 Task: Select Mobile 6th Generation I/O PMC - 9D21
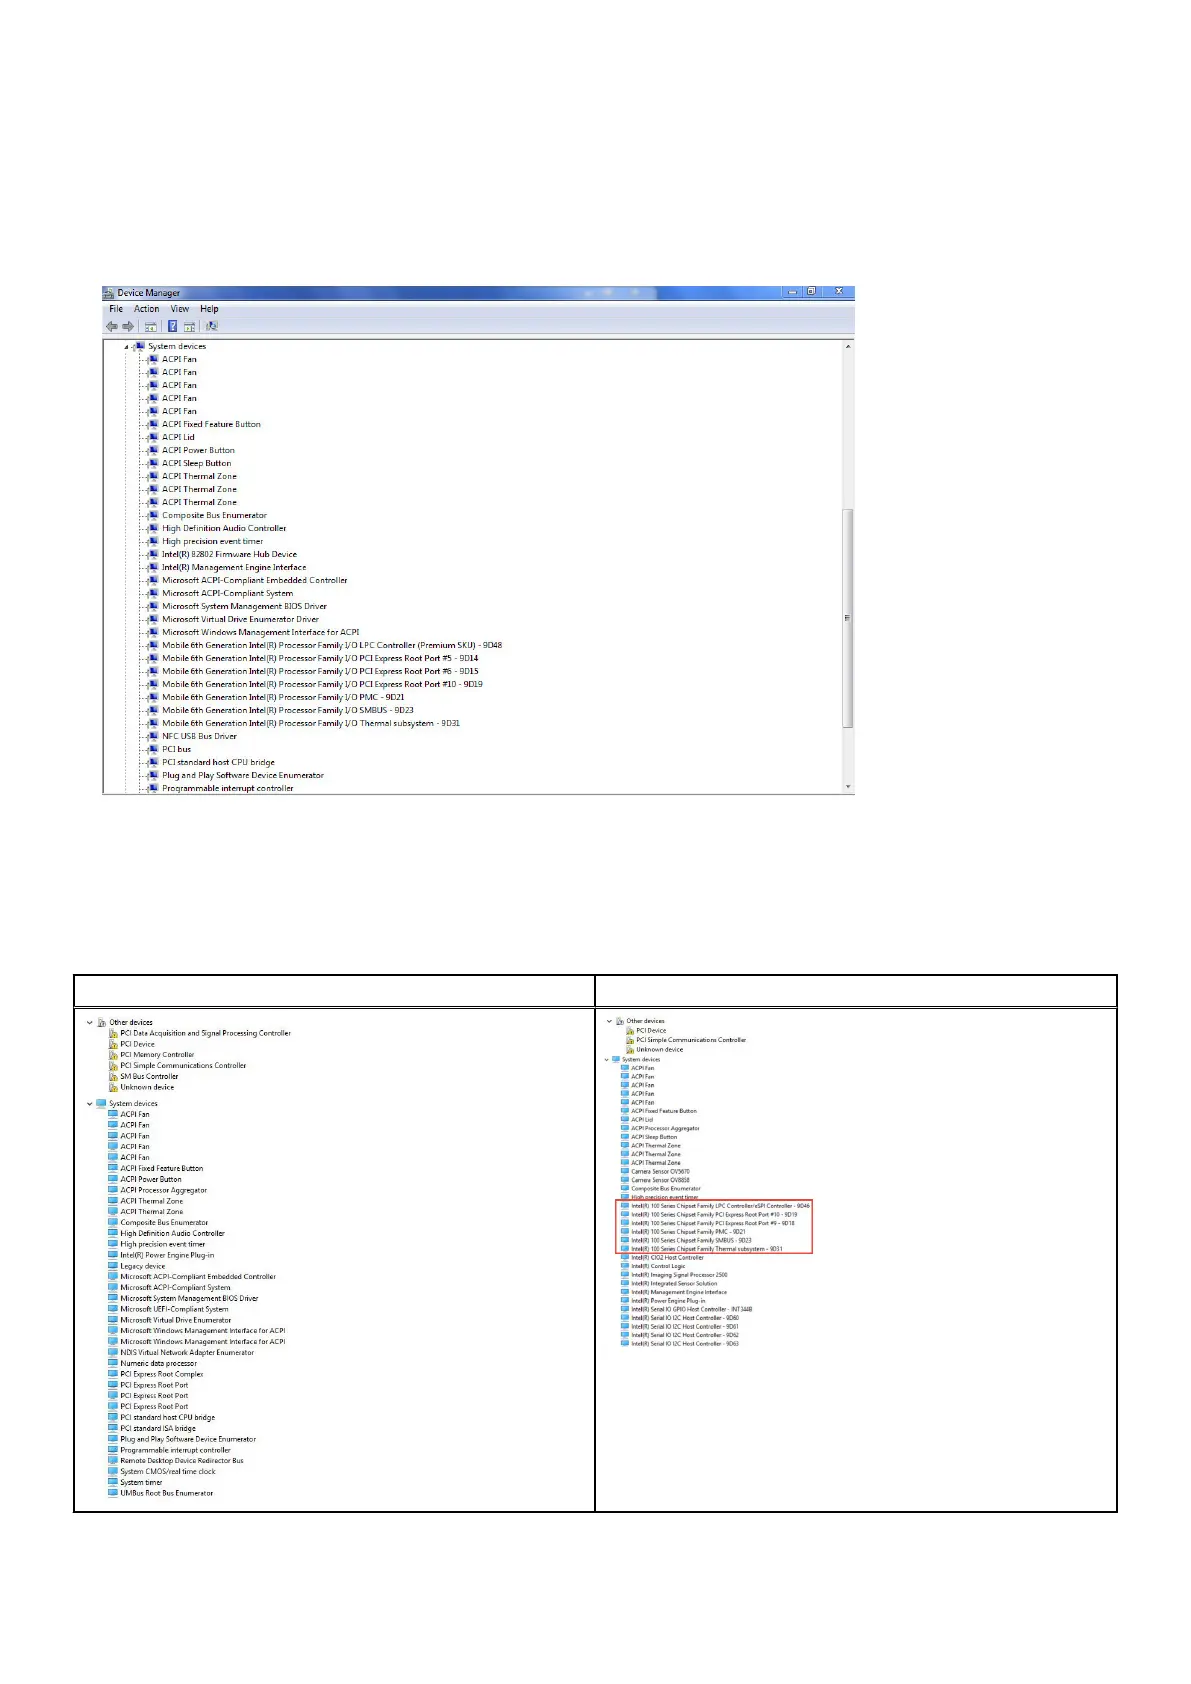[x=283, y=697]
